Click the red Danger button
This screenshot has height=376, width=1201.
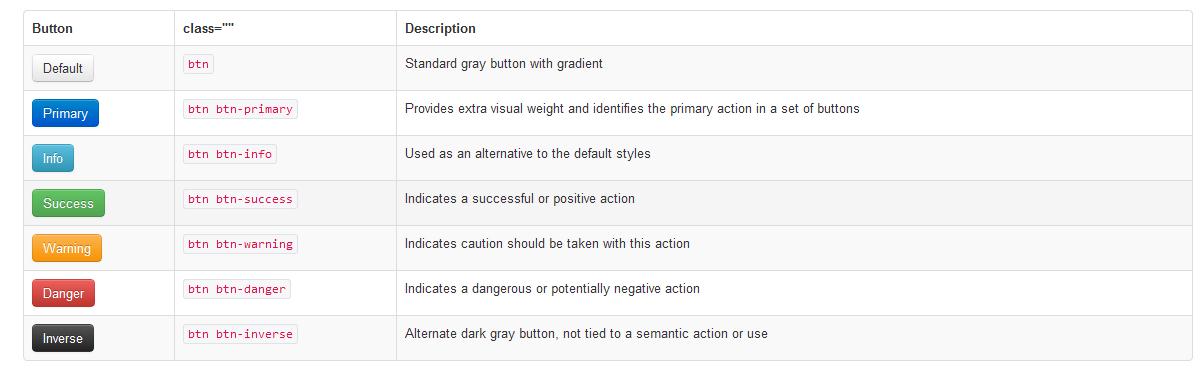(x=63, y=293)
